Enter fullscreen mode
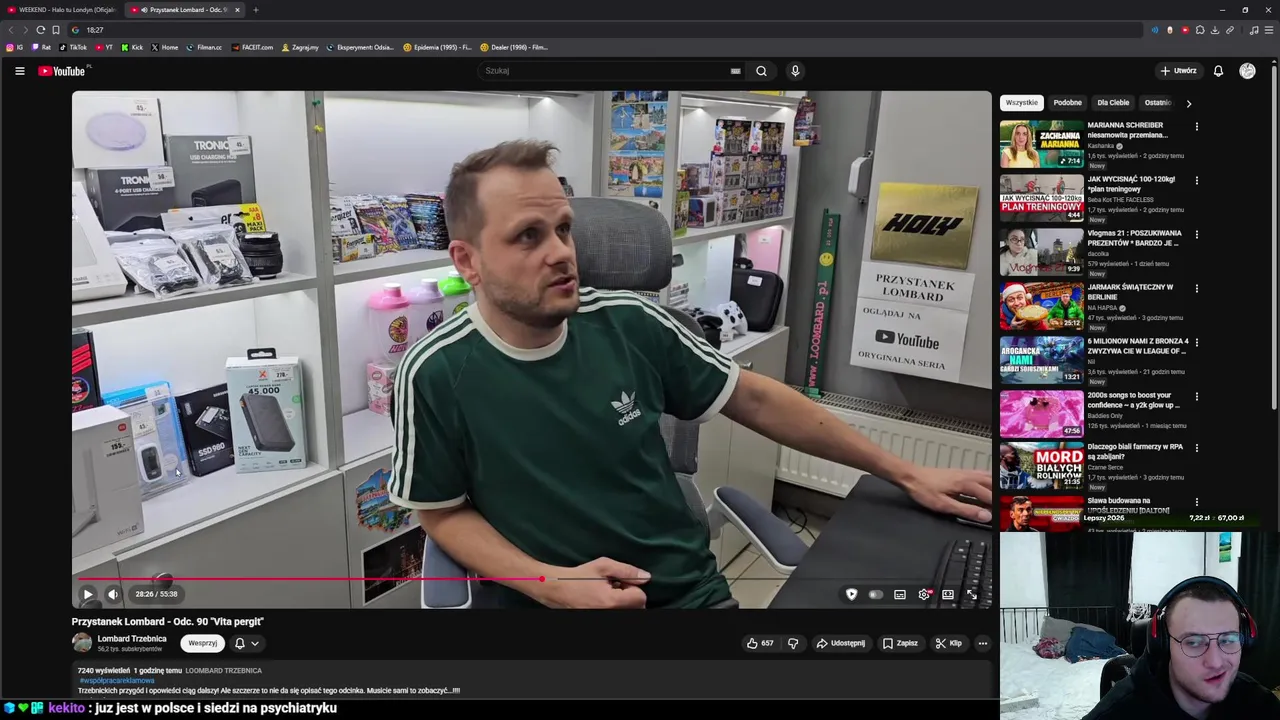1280x720 pixels. (972, 594)
